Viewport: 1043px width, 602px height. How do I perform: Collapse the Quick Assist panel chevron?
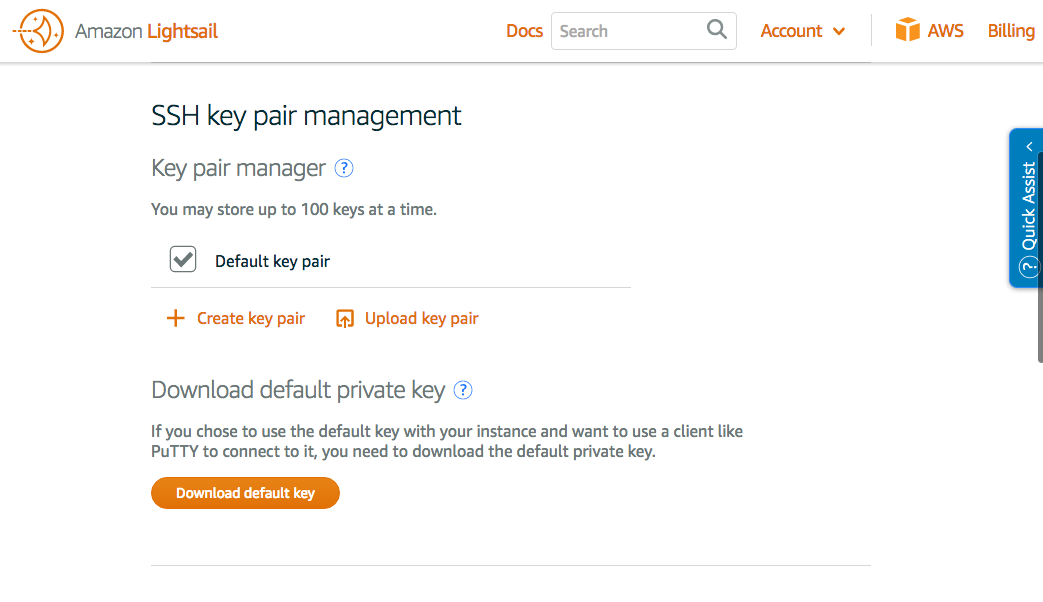click(1029, 147)
